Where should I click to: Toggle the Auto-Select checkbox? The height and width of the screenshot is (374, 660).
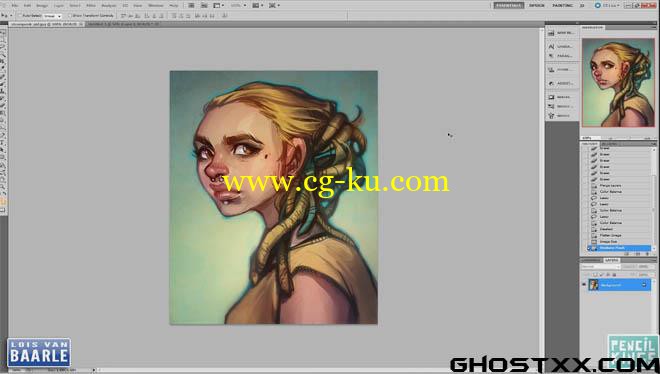click(x=19, y=16)
